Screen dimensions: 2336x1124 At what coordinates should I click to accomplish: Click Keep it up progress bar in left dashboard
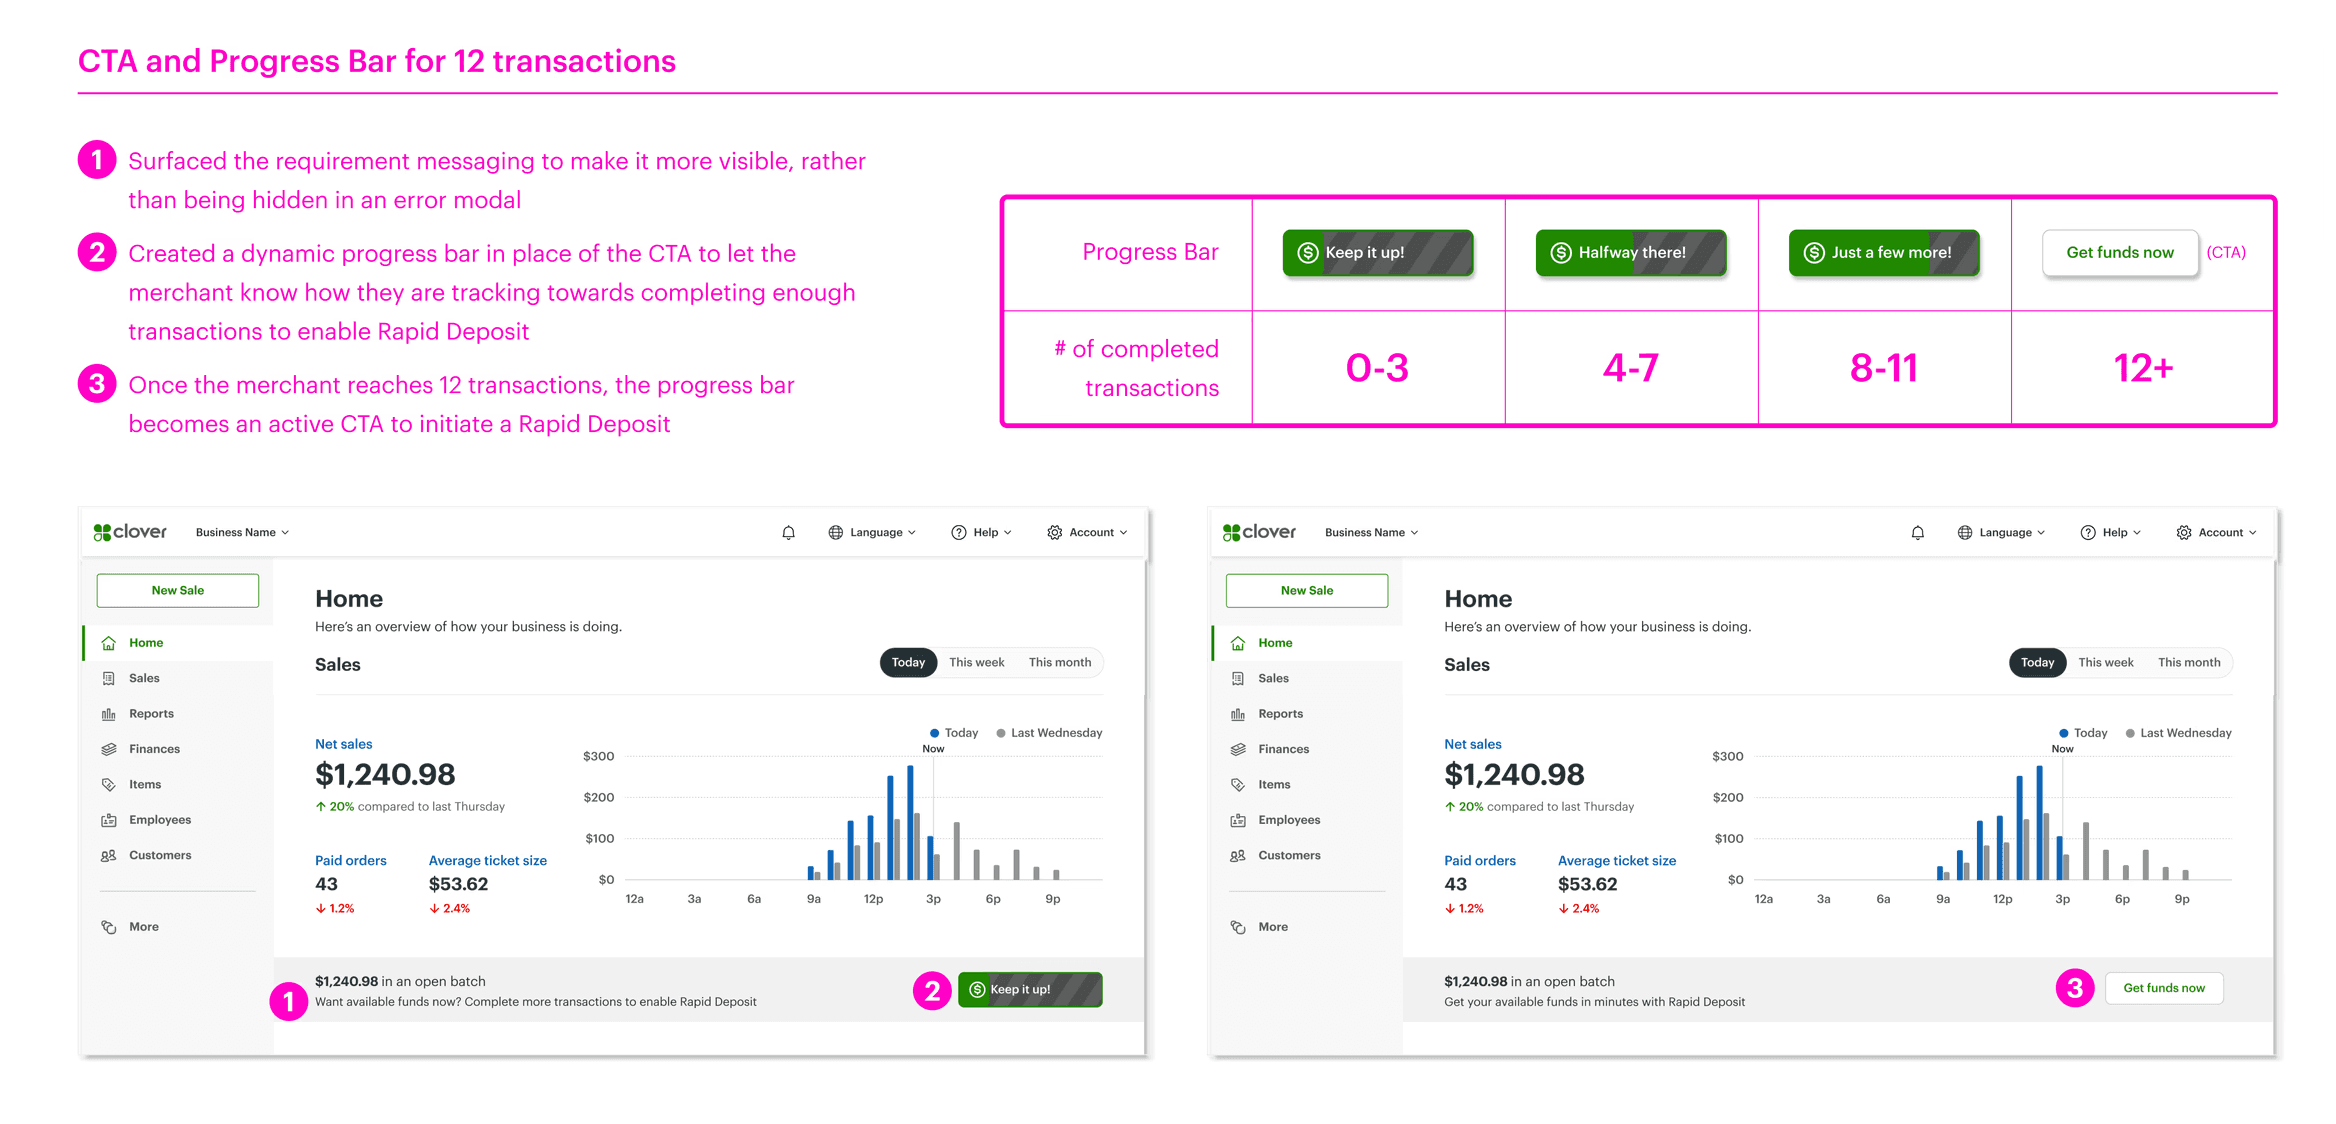point(1030,990)
